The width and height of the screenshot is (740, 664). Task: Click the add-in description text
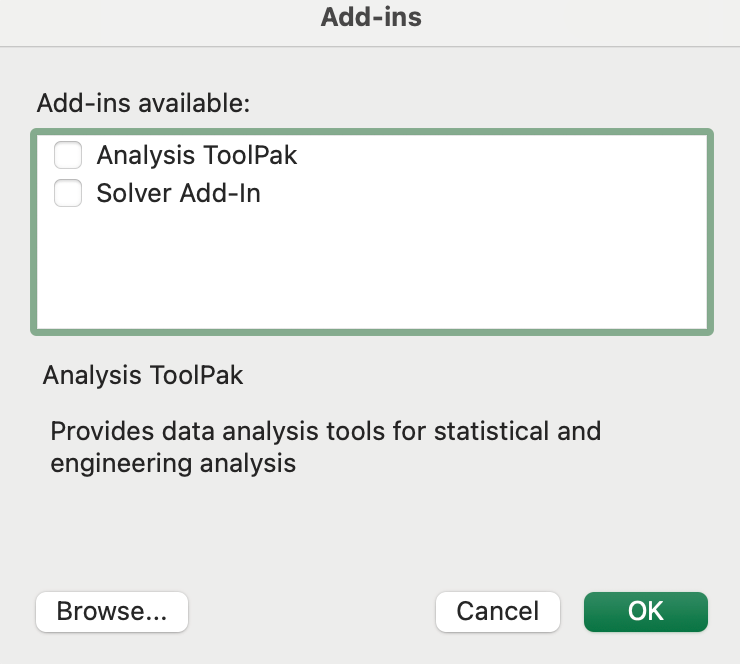click(x=325, y=447)
